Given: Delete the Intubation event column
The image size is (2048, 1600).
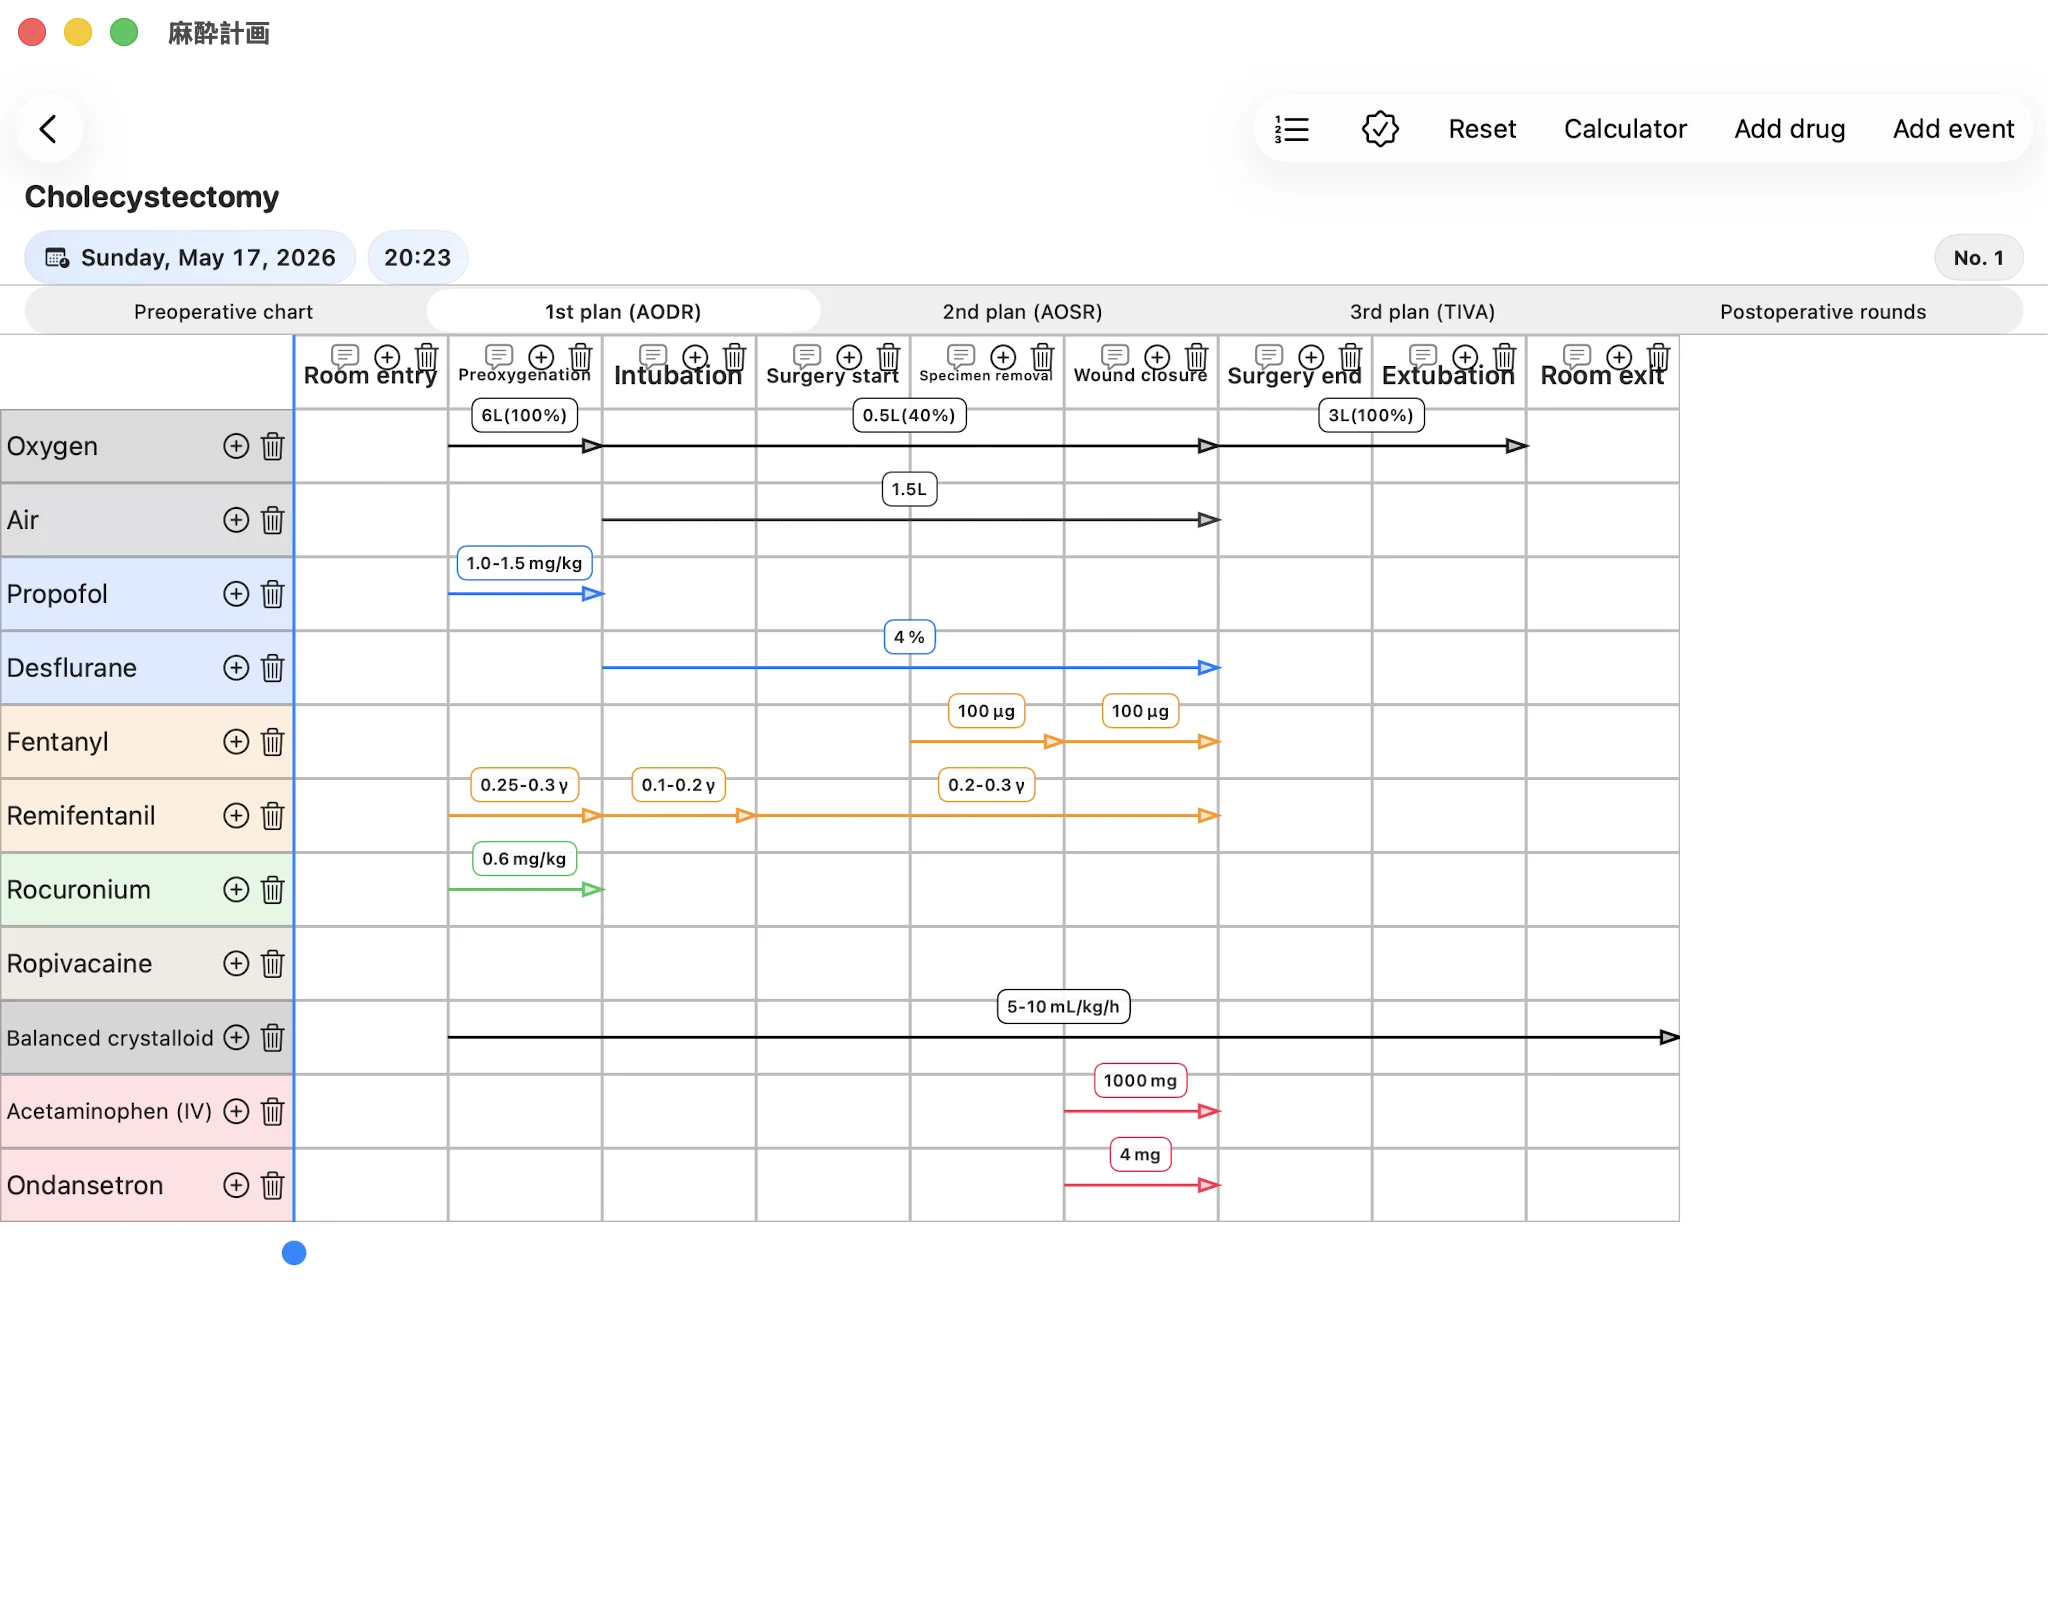Looking at the screenshot, I should pyautogui.click(x=735, y=357).
